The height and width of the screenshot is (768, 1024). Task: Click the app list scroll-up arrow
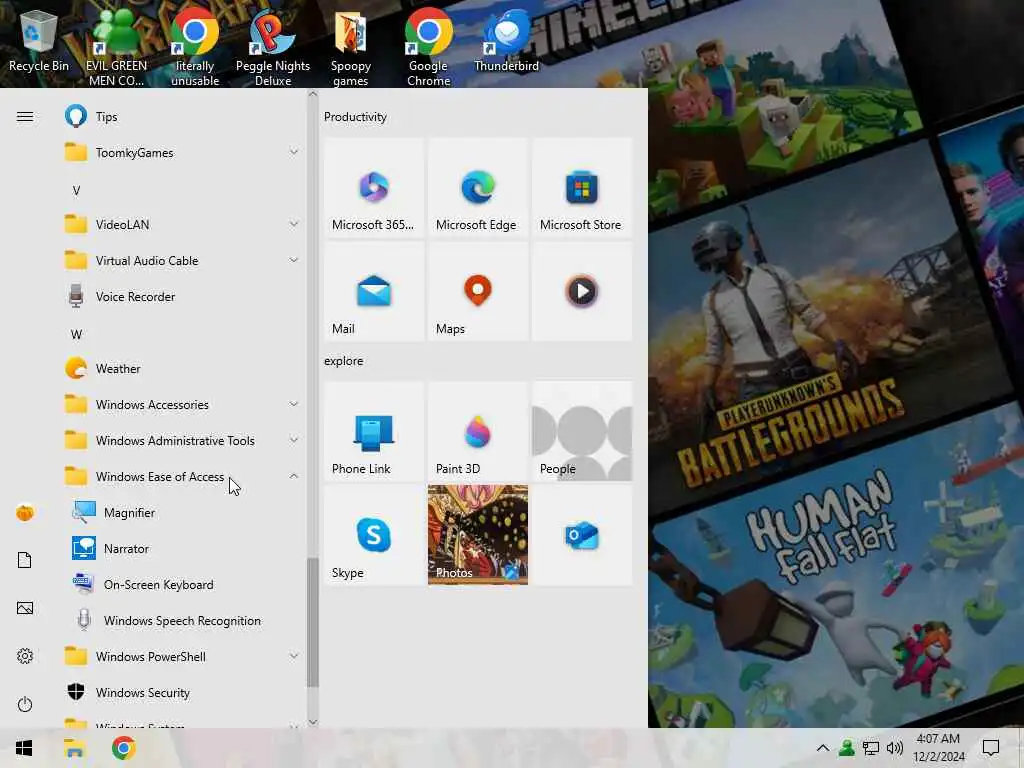coord(313,94)
